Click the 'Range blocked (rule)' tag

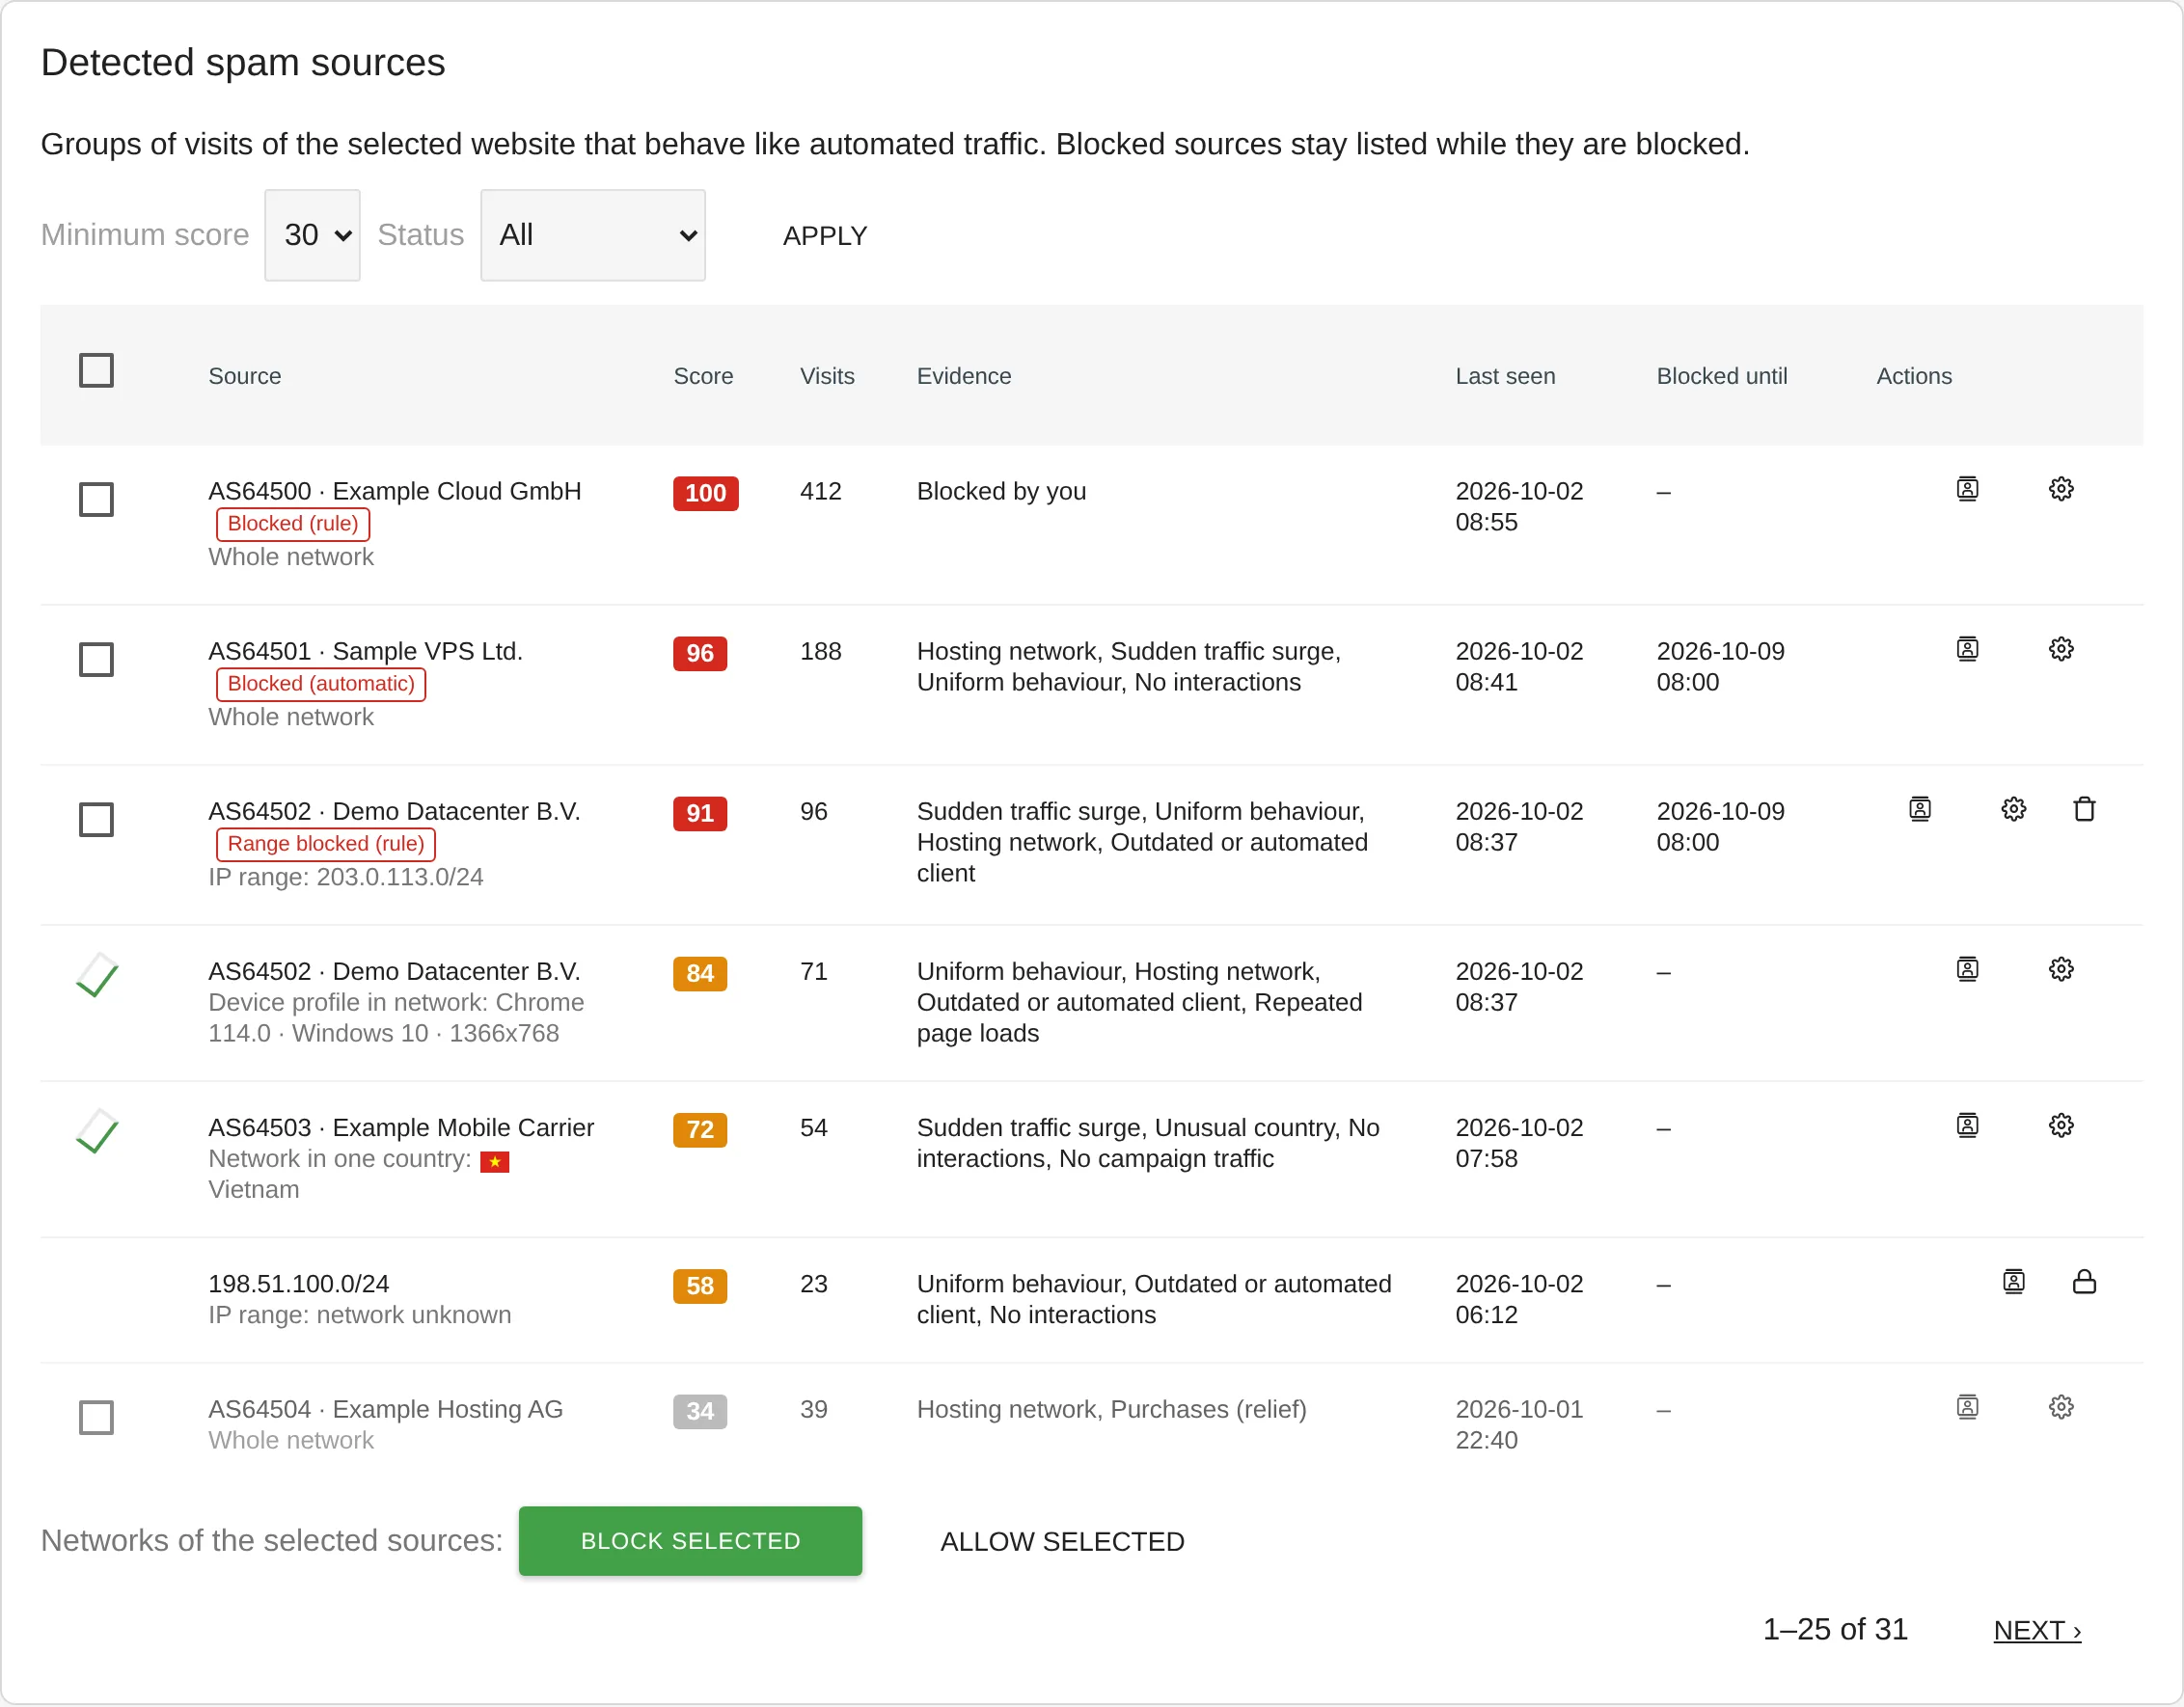[326, 844]
